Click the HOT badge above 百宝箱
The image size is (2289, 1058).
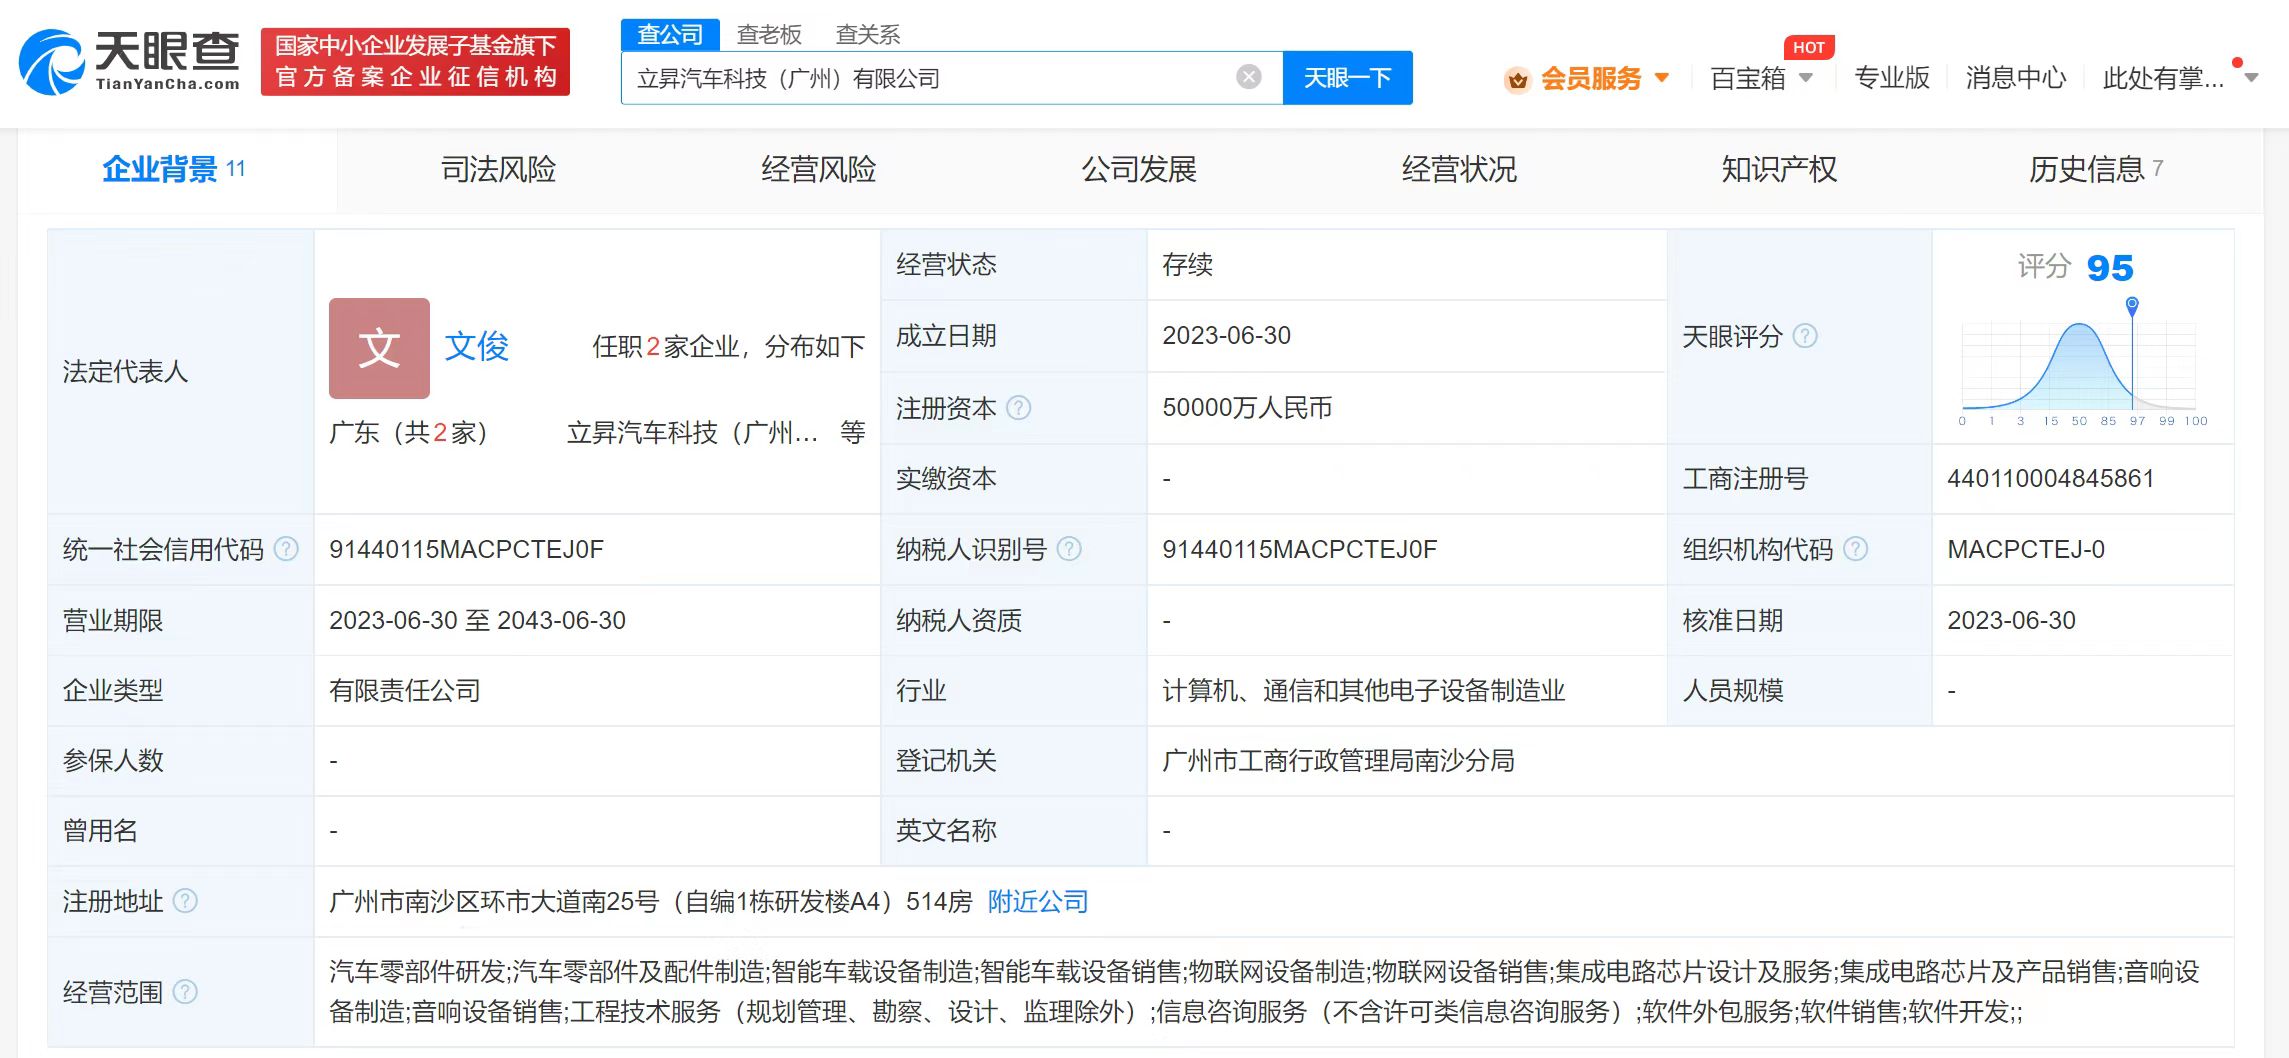click(1808, 47)
